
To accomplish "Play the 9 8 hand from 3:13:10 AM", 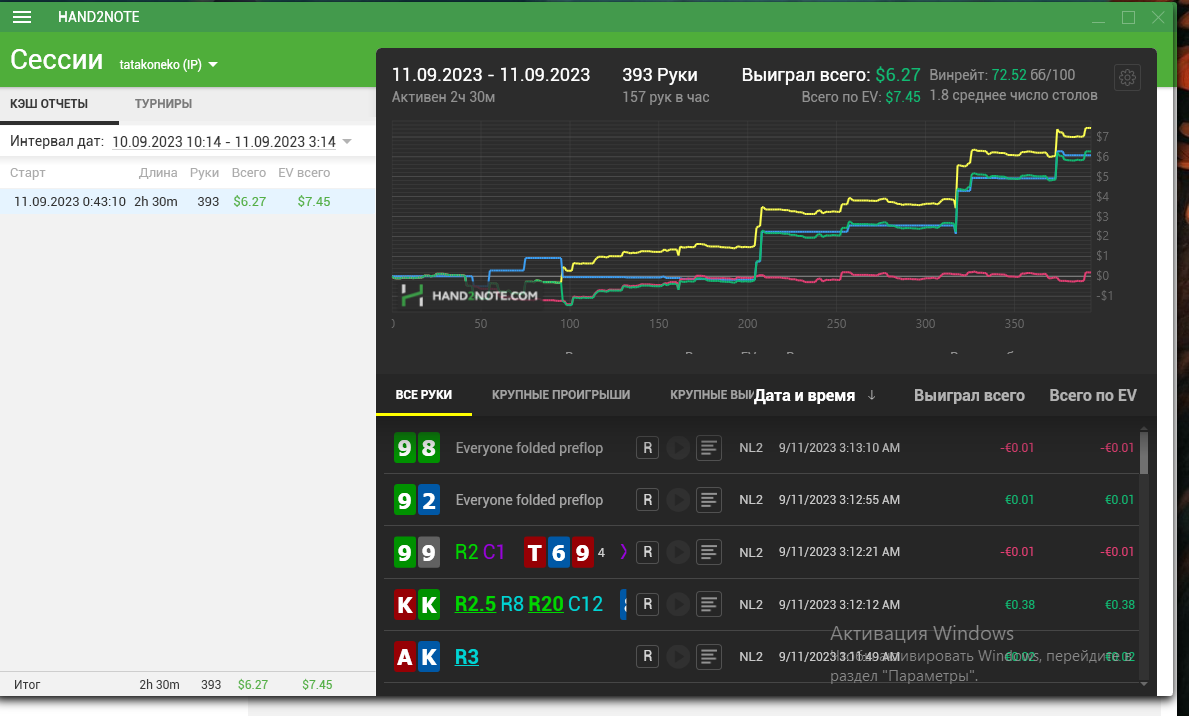I will (678, 448).
